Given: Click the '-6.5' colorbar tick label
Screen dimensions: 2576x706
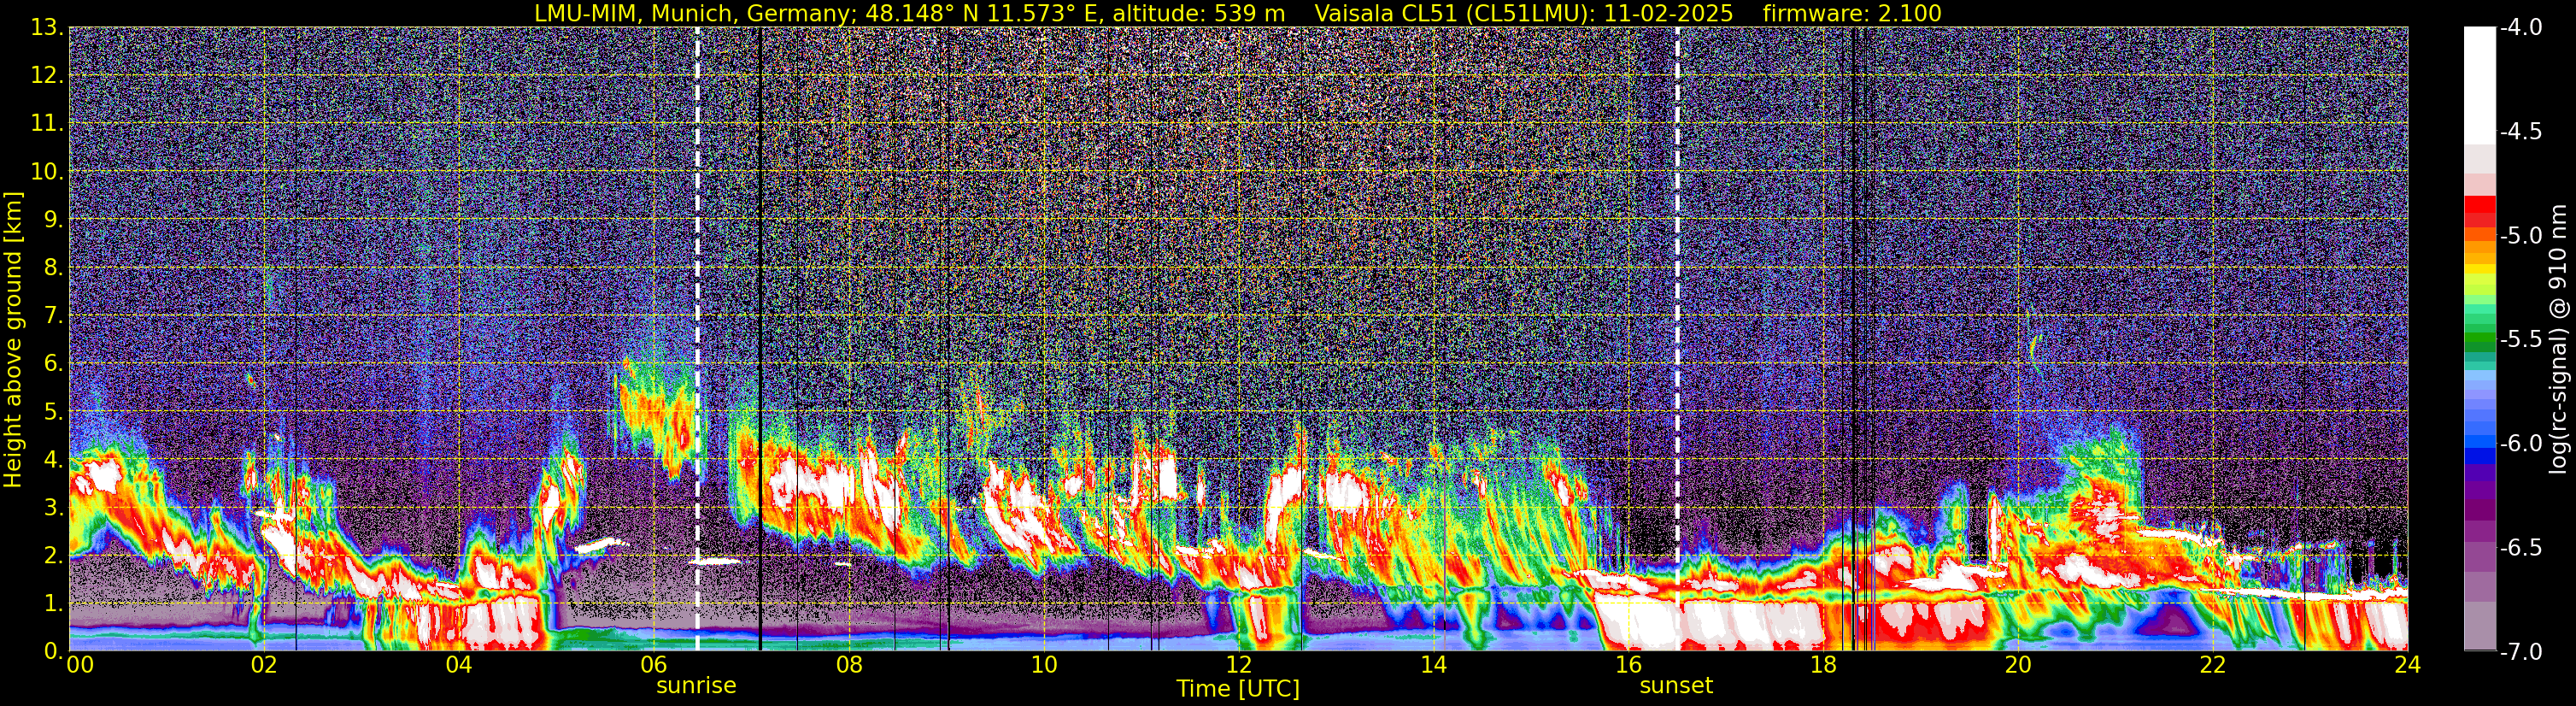Looking at the screenshot, I should [x=2520, y=548].
